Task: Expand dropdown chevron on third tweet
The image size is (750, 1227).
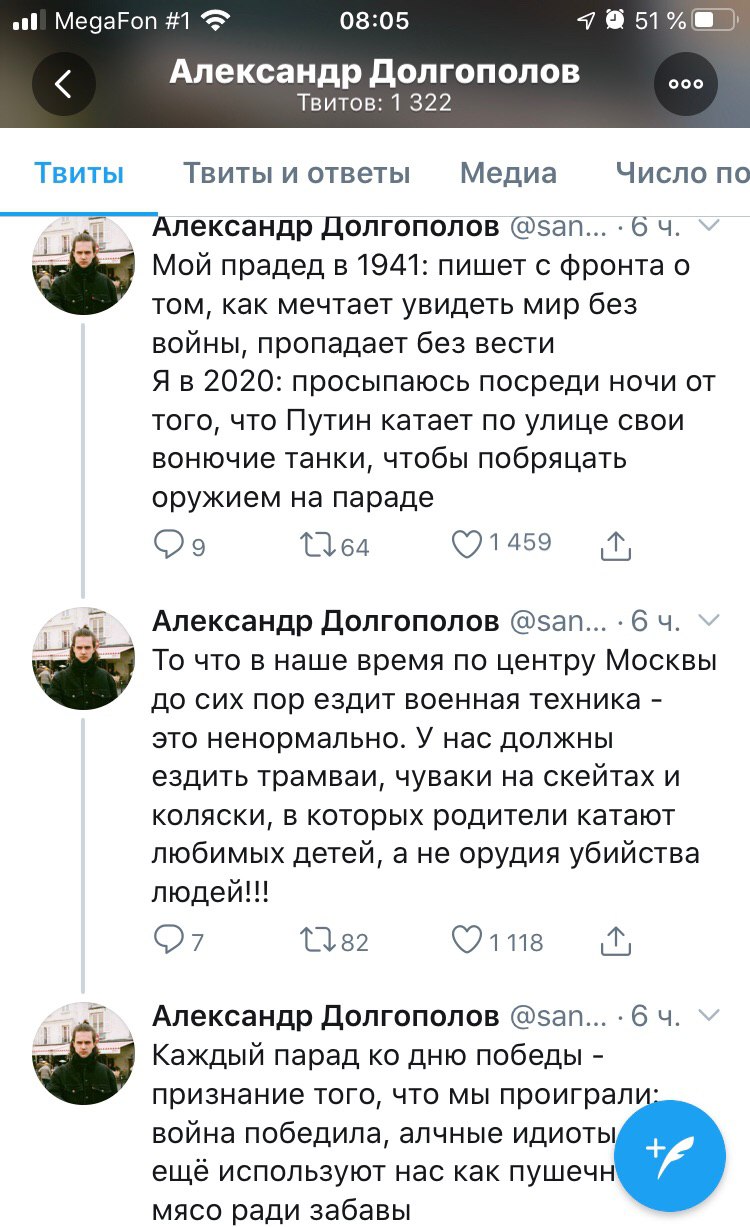Action: (x=708, y=1016)
